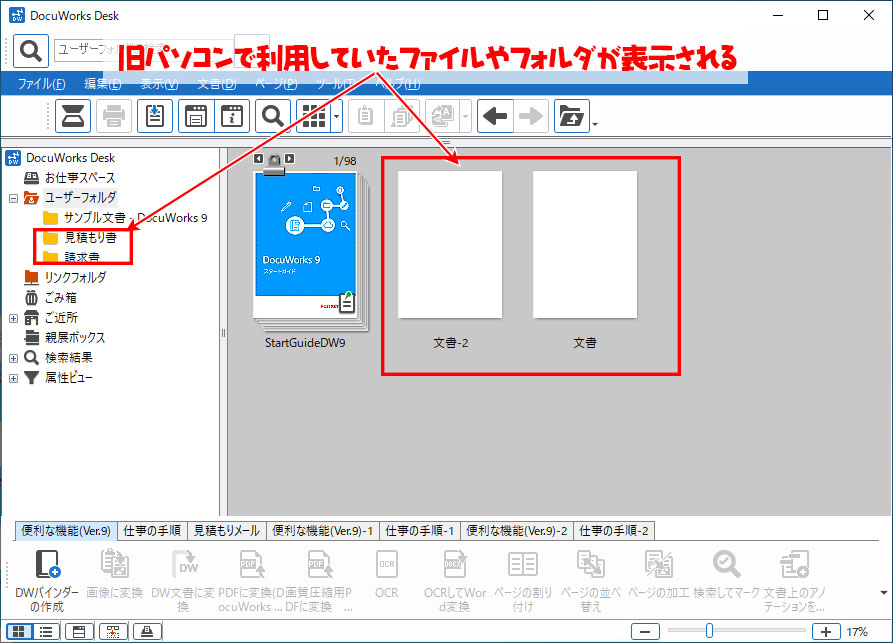Click the zoom slider handle in the status bar

(x=709, y=630)
